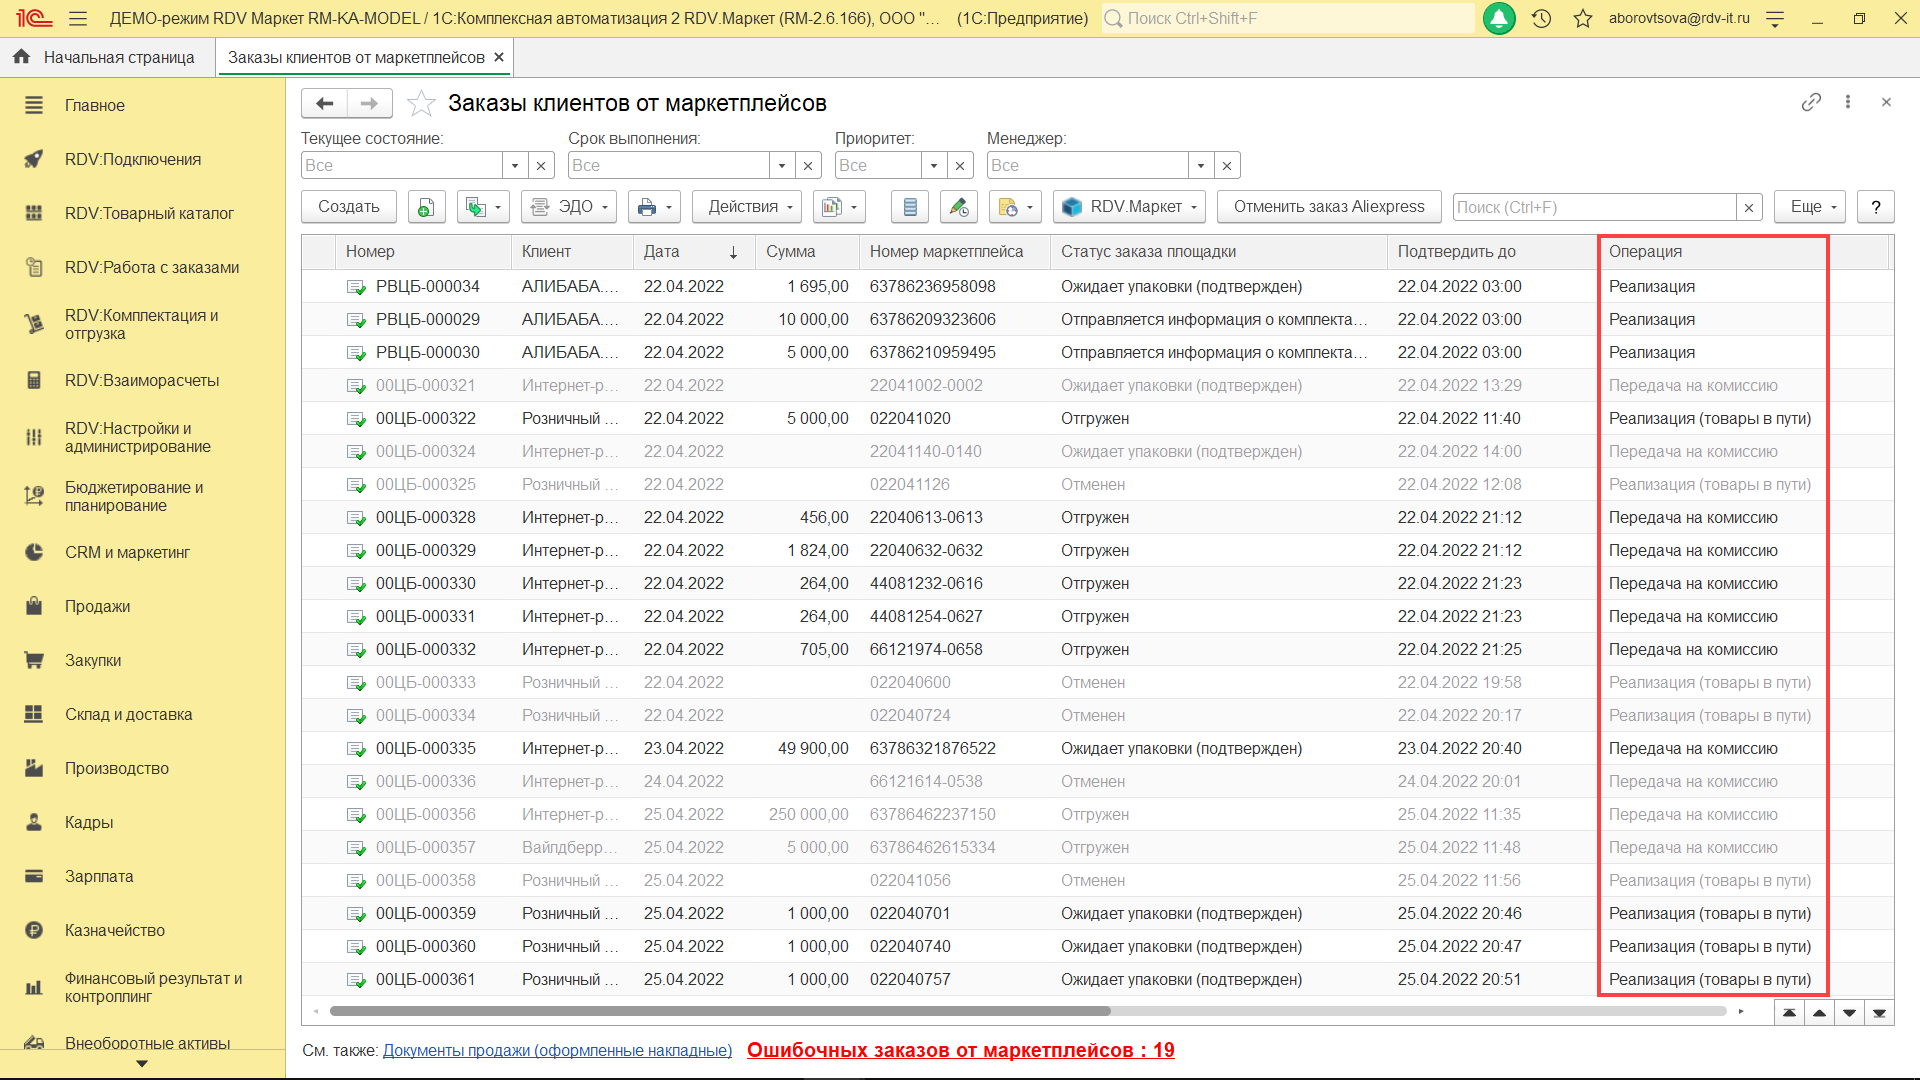Image resolution: width=1920 pixels, height=1080 pixels.
Task: Open RDV:Работа с заказами section
Action: 152,267
